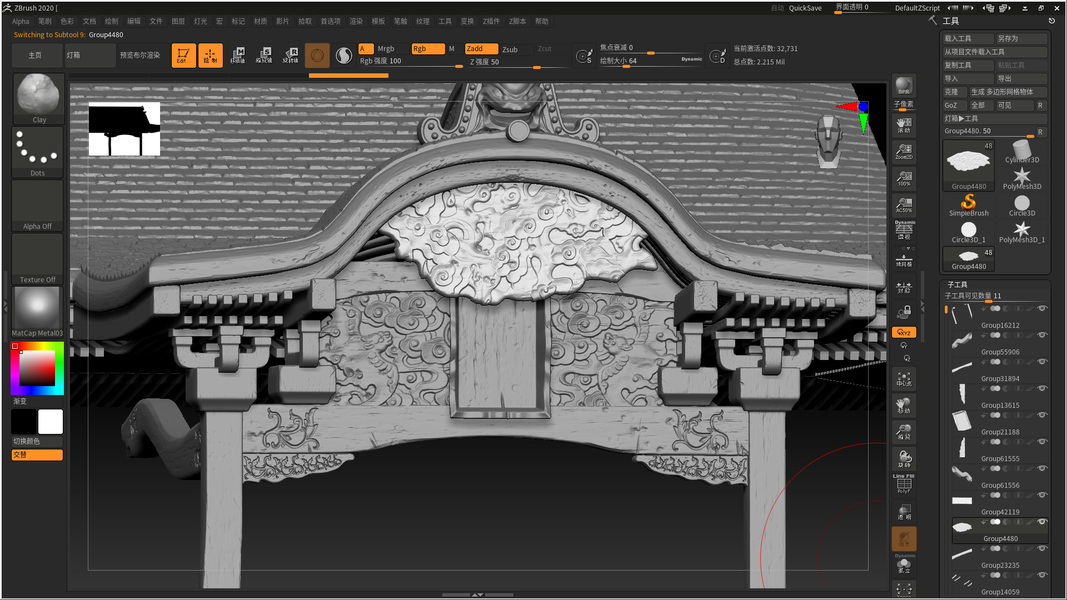This screenshot has width=1067, height=600.
Task: Hide the Group21188 subtool via eye icon
Action: [x=1042, y=415]
